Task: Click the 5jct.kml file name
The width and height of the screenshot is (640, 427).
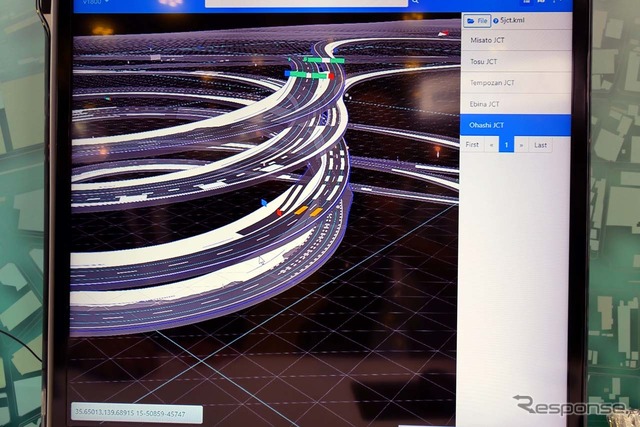Action: point(512,20)
